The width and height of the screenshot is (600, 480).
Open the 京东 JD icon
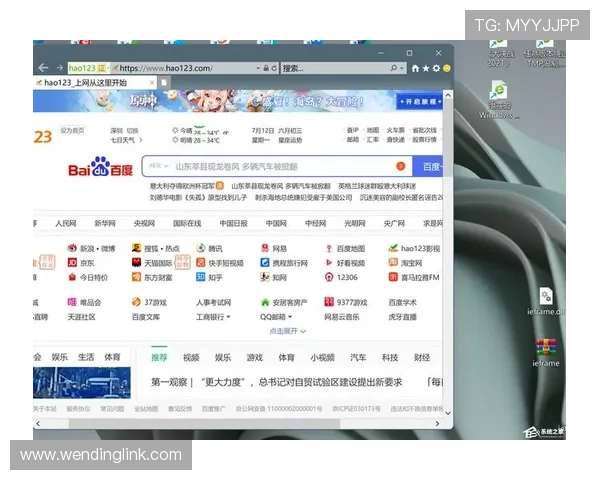(x=72, y=263)
